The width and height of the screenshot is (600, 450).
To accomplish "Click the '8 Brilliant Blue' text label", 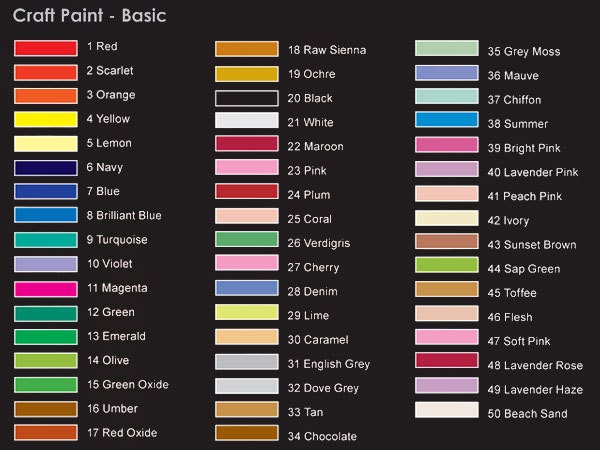I will click(x=124, y=215).
